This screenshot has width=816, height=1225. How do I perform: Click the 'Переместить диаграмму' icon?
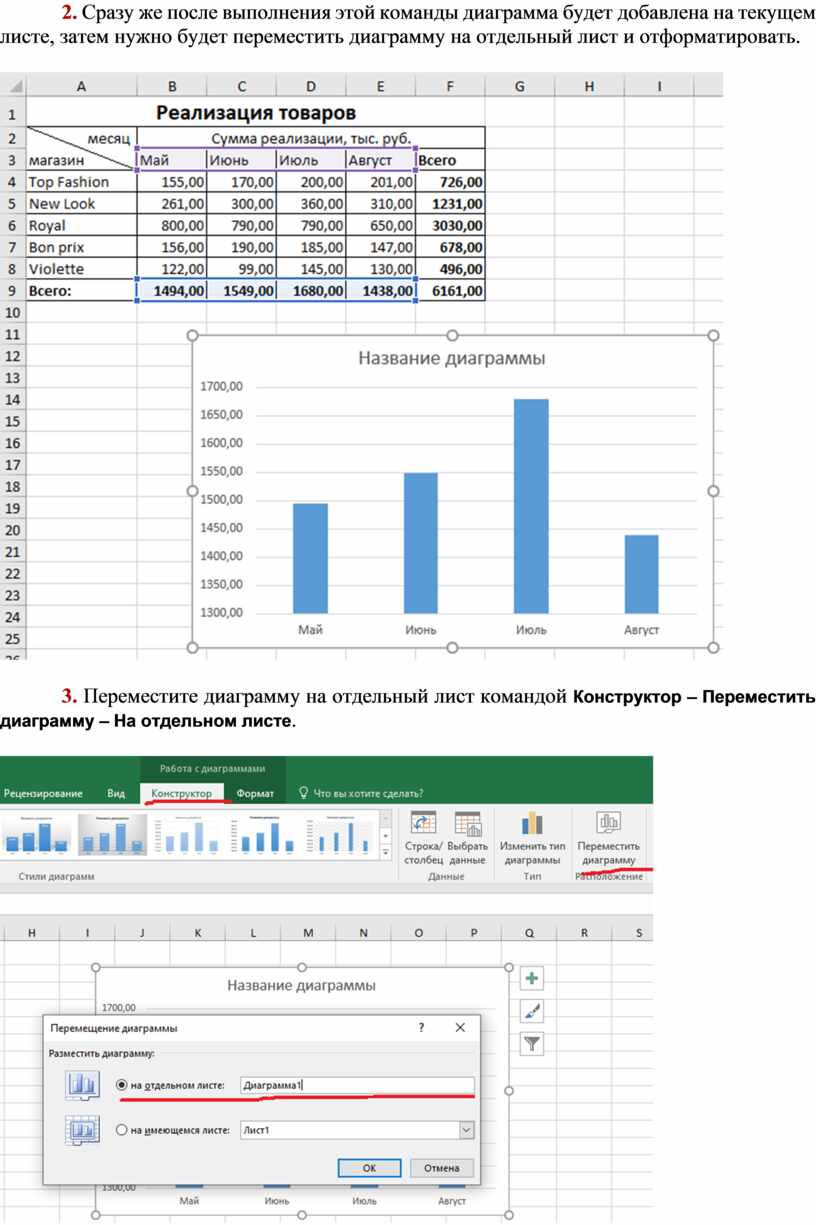pos(608,824)
